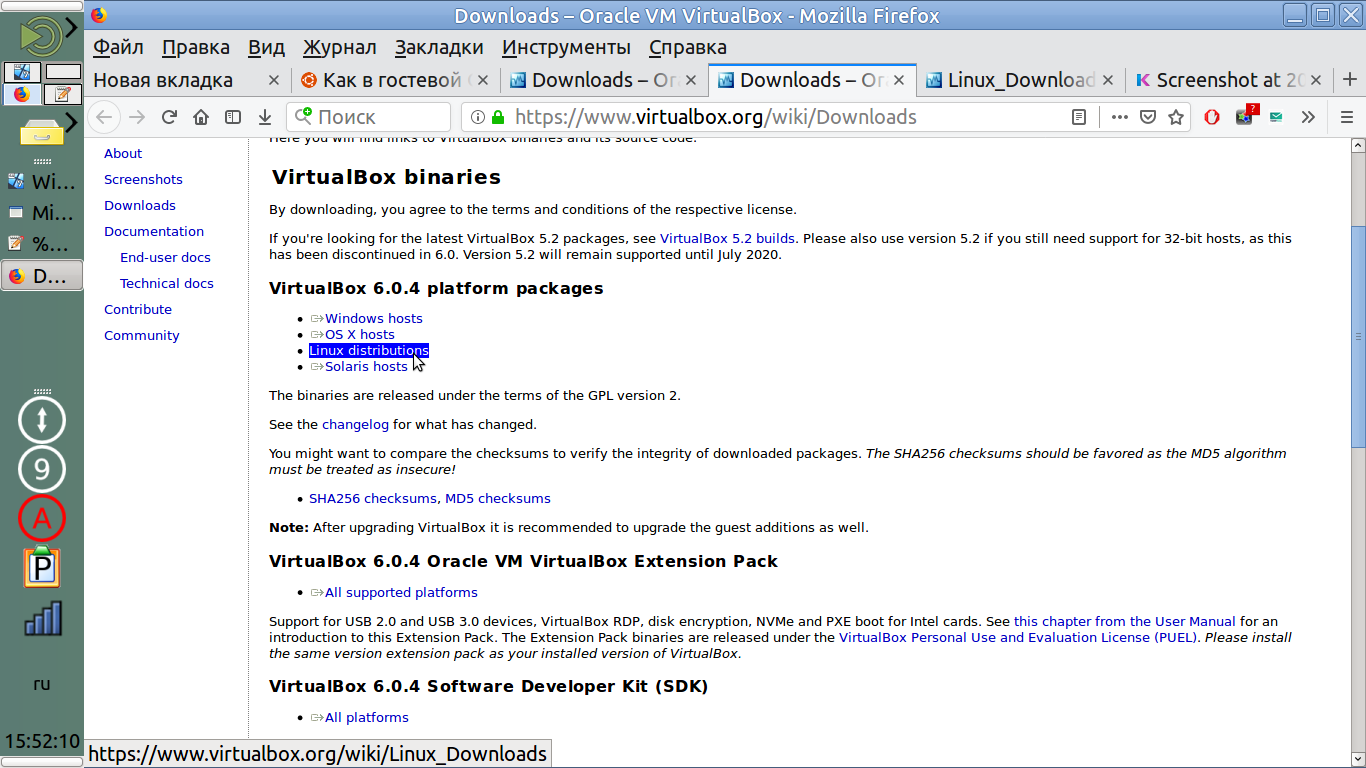Open the All platforms SDK link
The height and width of the screenshot is (768, 1366).
coord(367,717)
